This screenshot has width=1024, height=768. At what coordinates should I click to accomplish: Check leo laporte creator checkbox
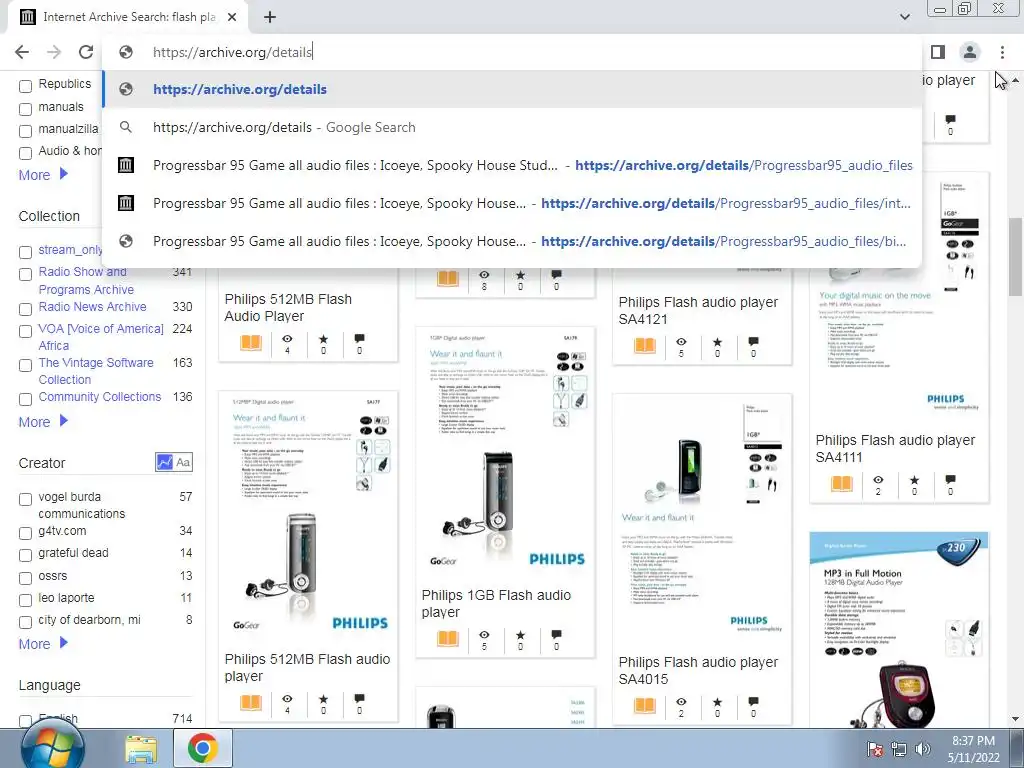pyautogui.click(x=25, y=600)
